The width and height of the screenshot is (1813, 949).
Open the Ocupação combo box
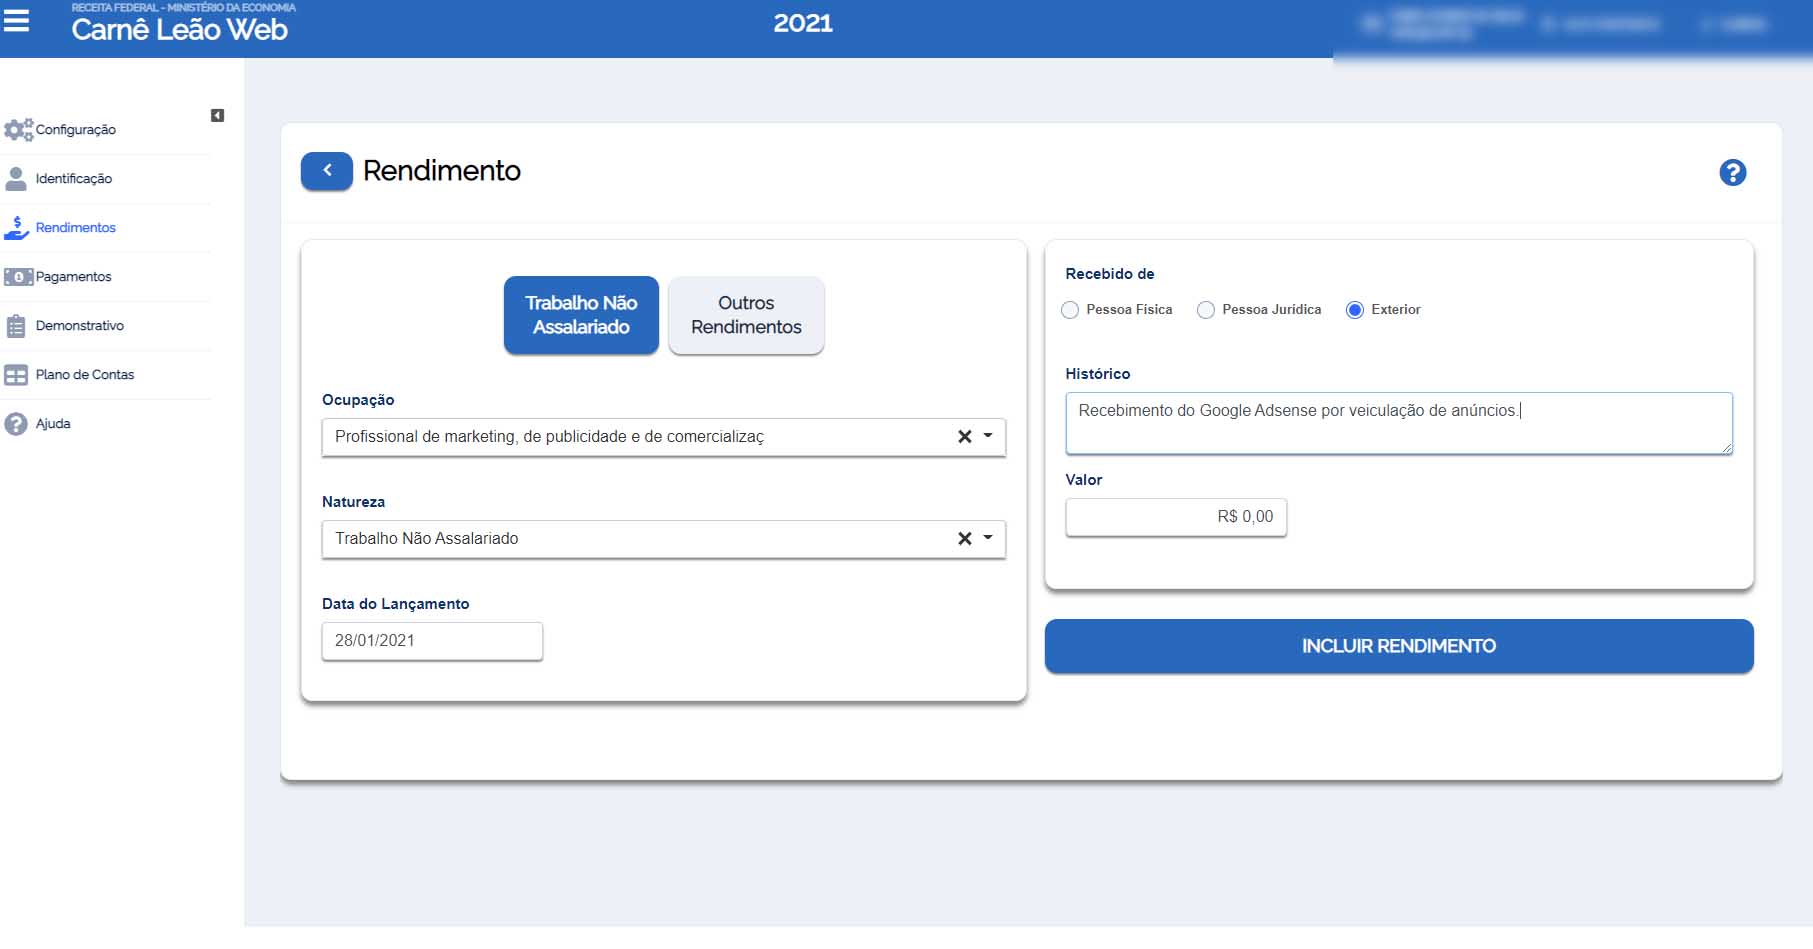click(663, 437)
